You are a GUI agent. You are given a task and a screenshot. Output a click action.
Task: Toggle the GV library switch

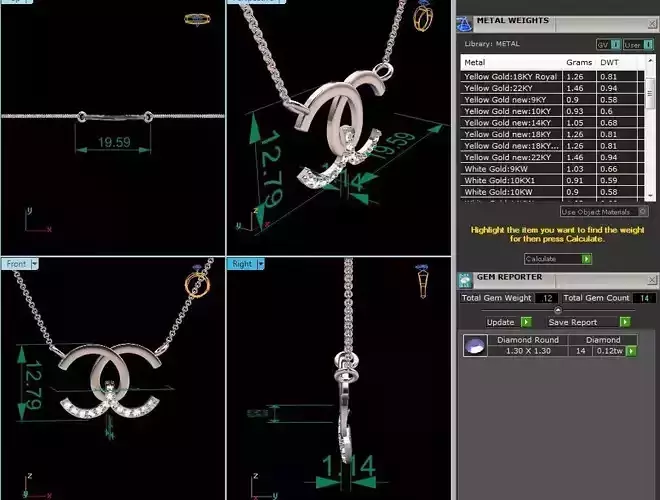pyautogui.click(x=608, y=44)
